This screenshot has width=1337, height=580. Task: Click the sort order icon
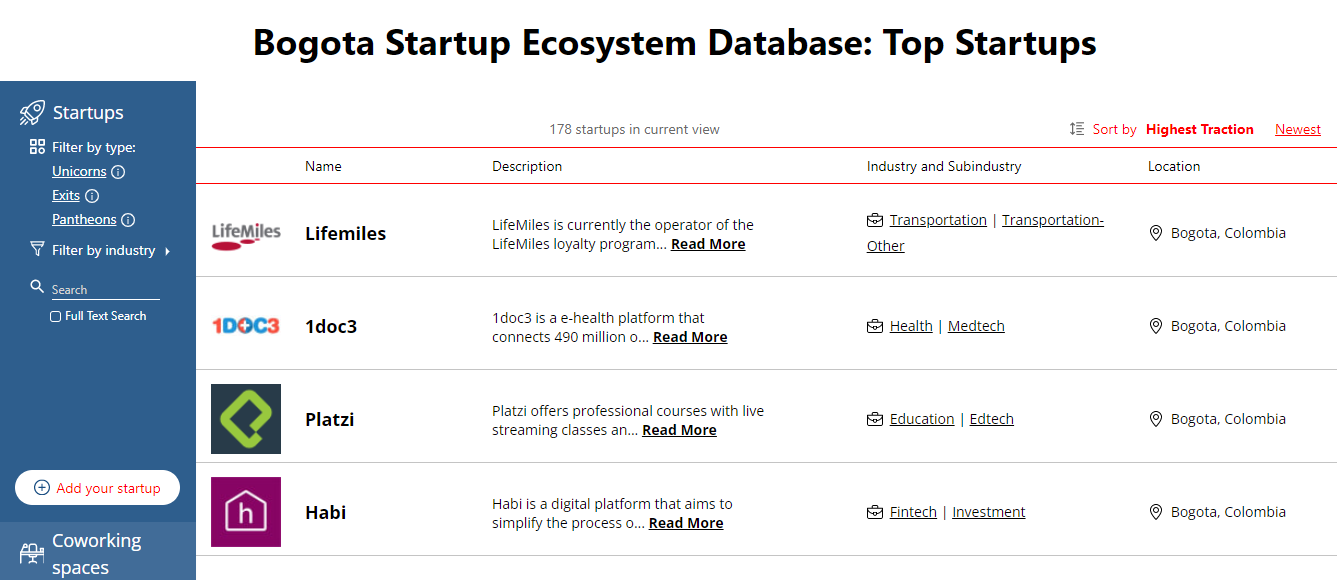[1077, 129]
